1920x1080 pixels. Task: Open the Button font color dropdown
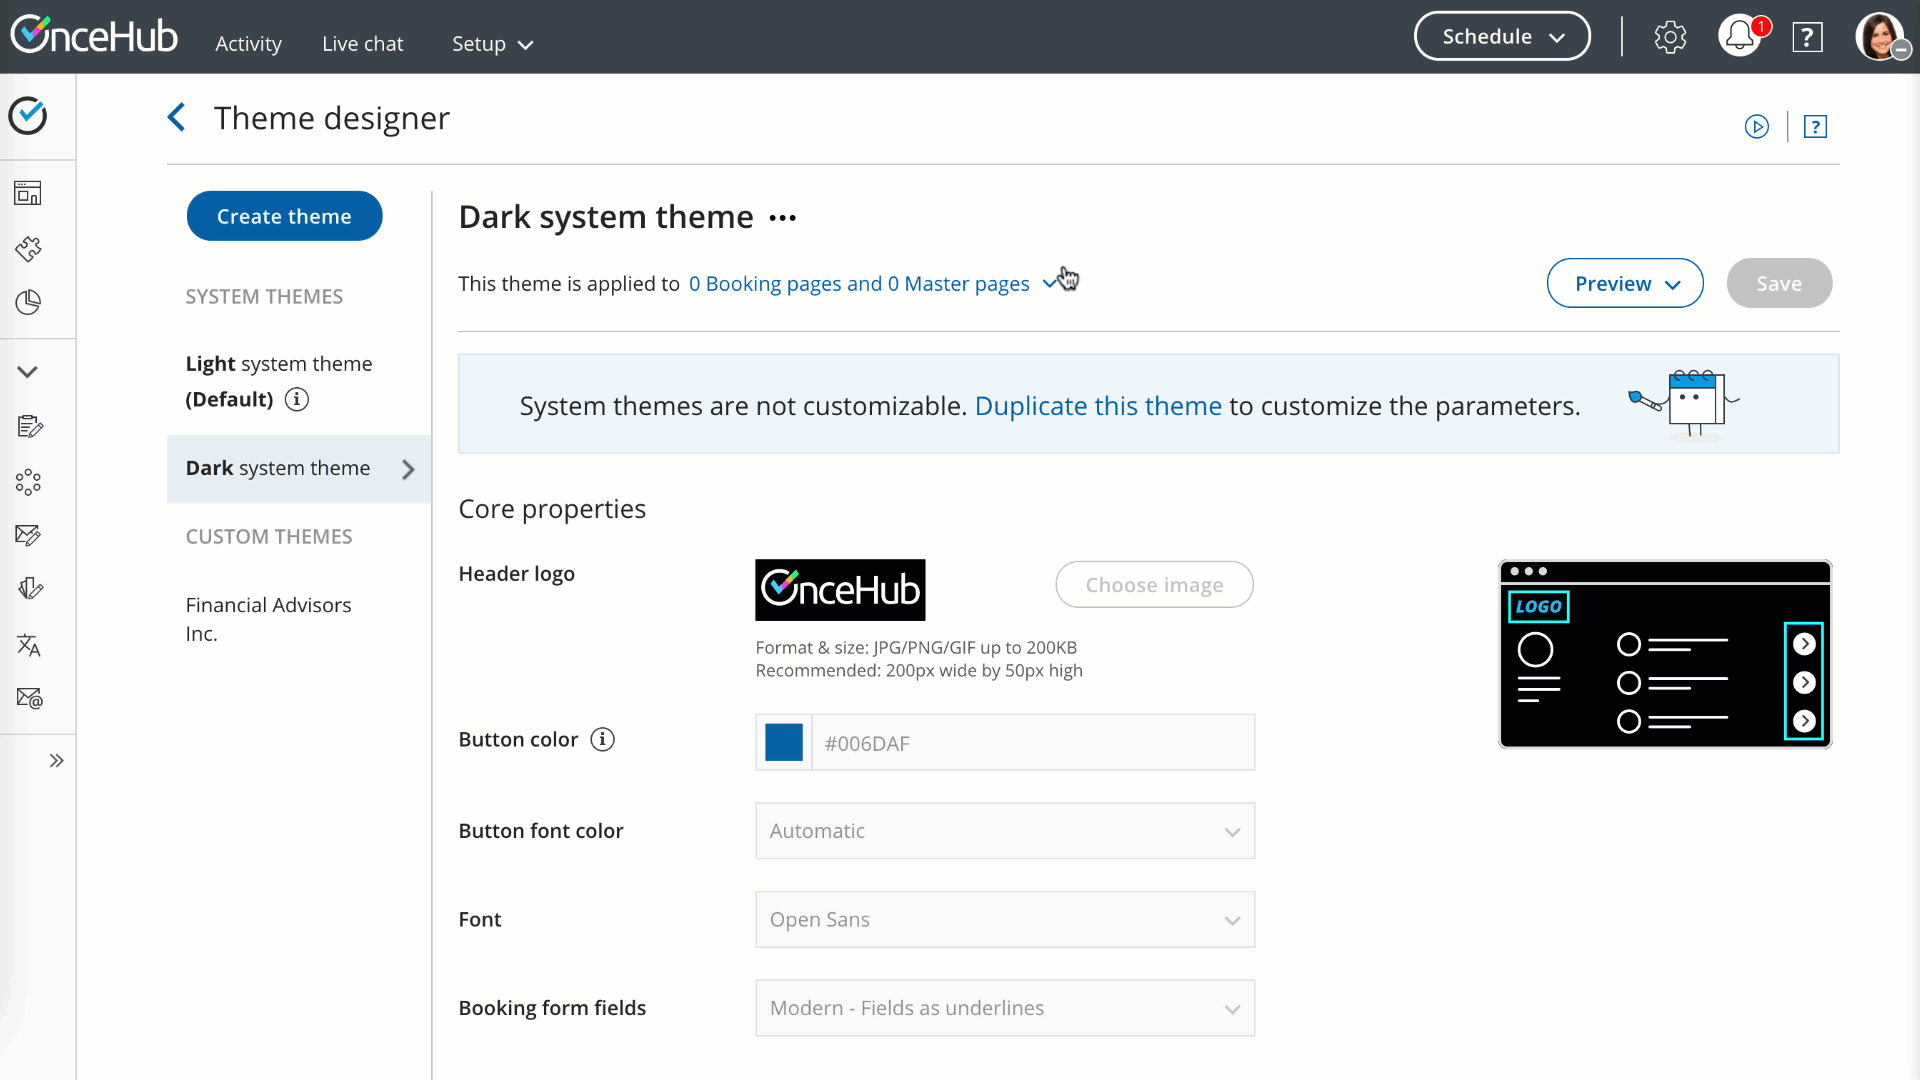point(1004,831)
